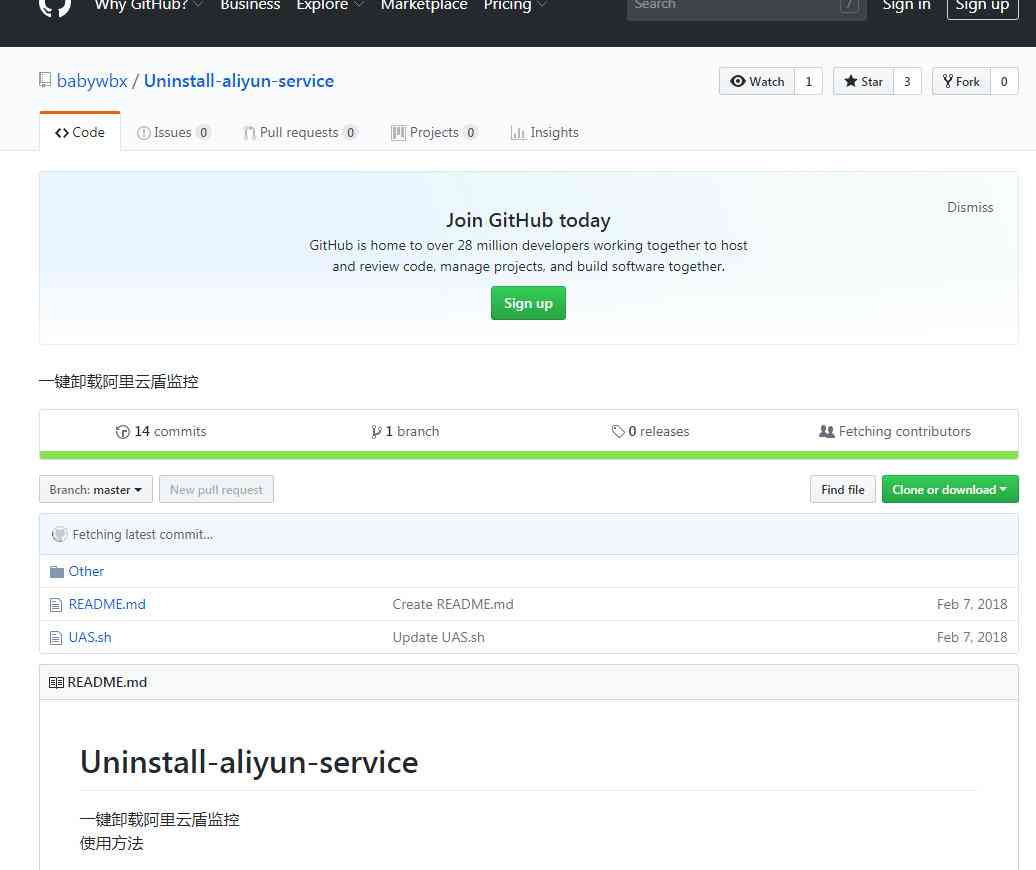The height and width of the screenshot is (870, 1036).
Task: Click the UAS.sh file icon
Action: pos(56,637)
